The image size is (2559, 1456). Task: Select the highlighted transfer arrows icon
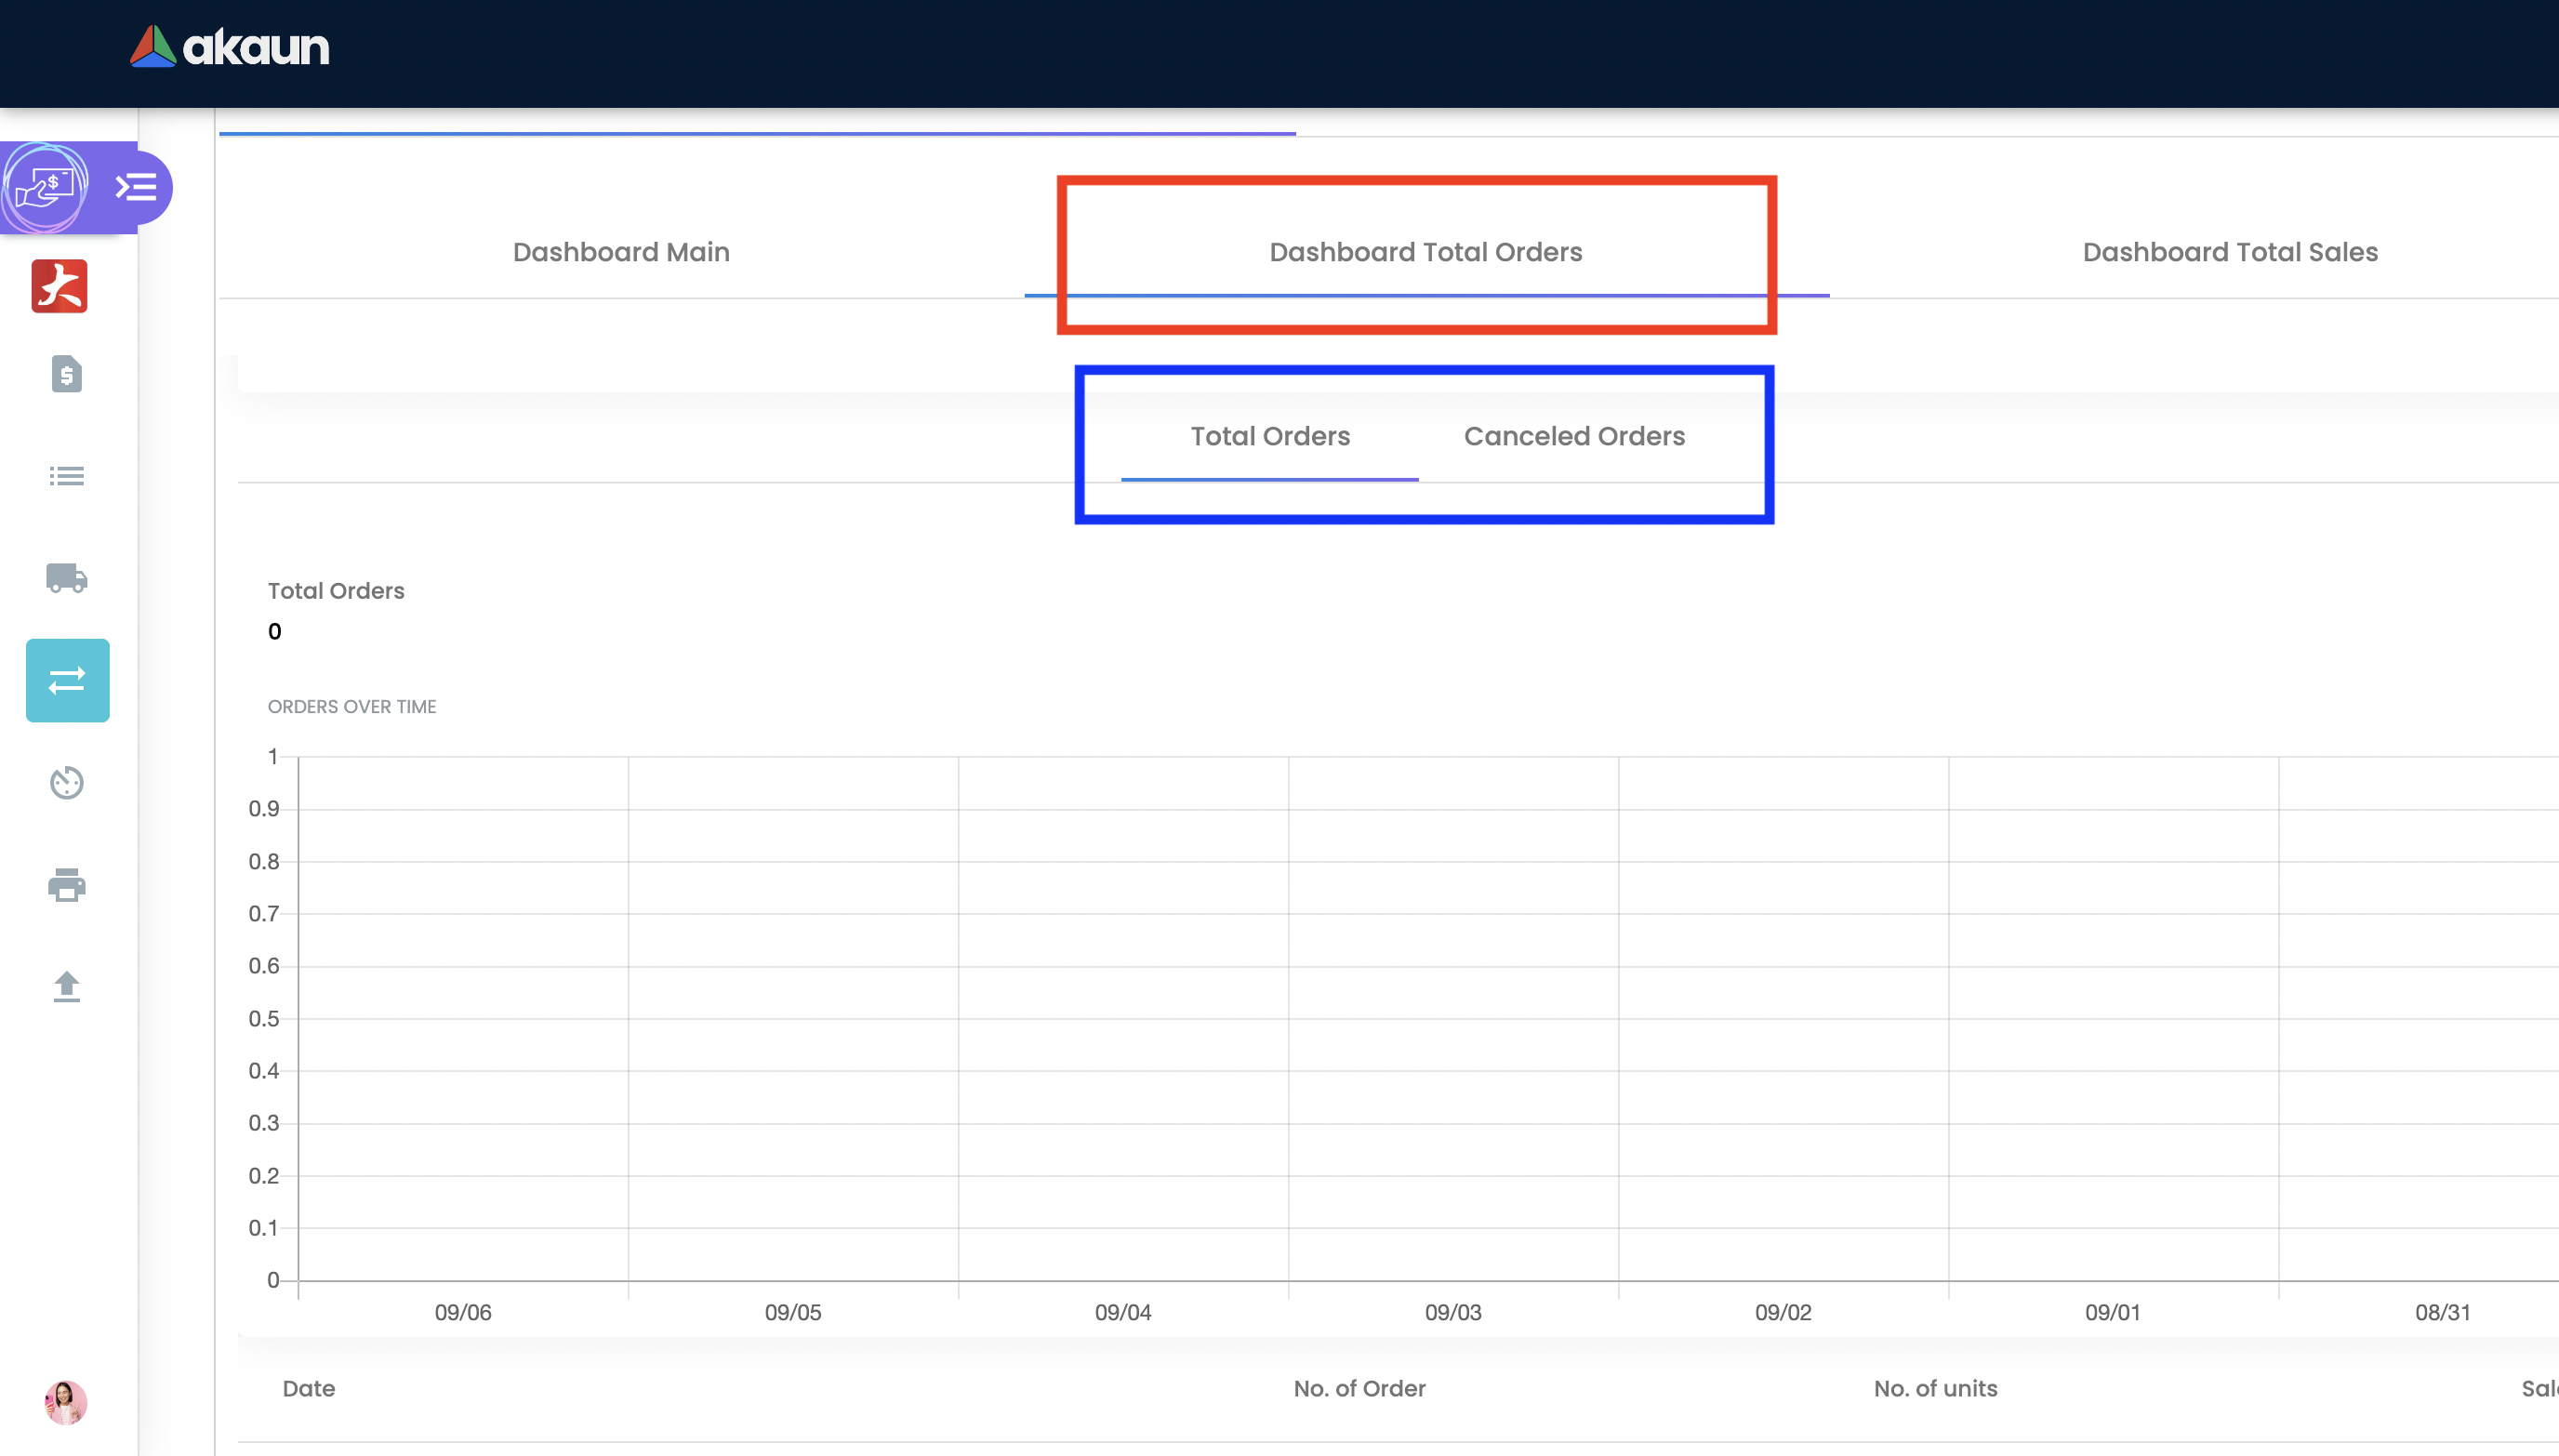[67, 681]
